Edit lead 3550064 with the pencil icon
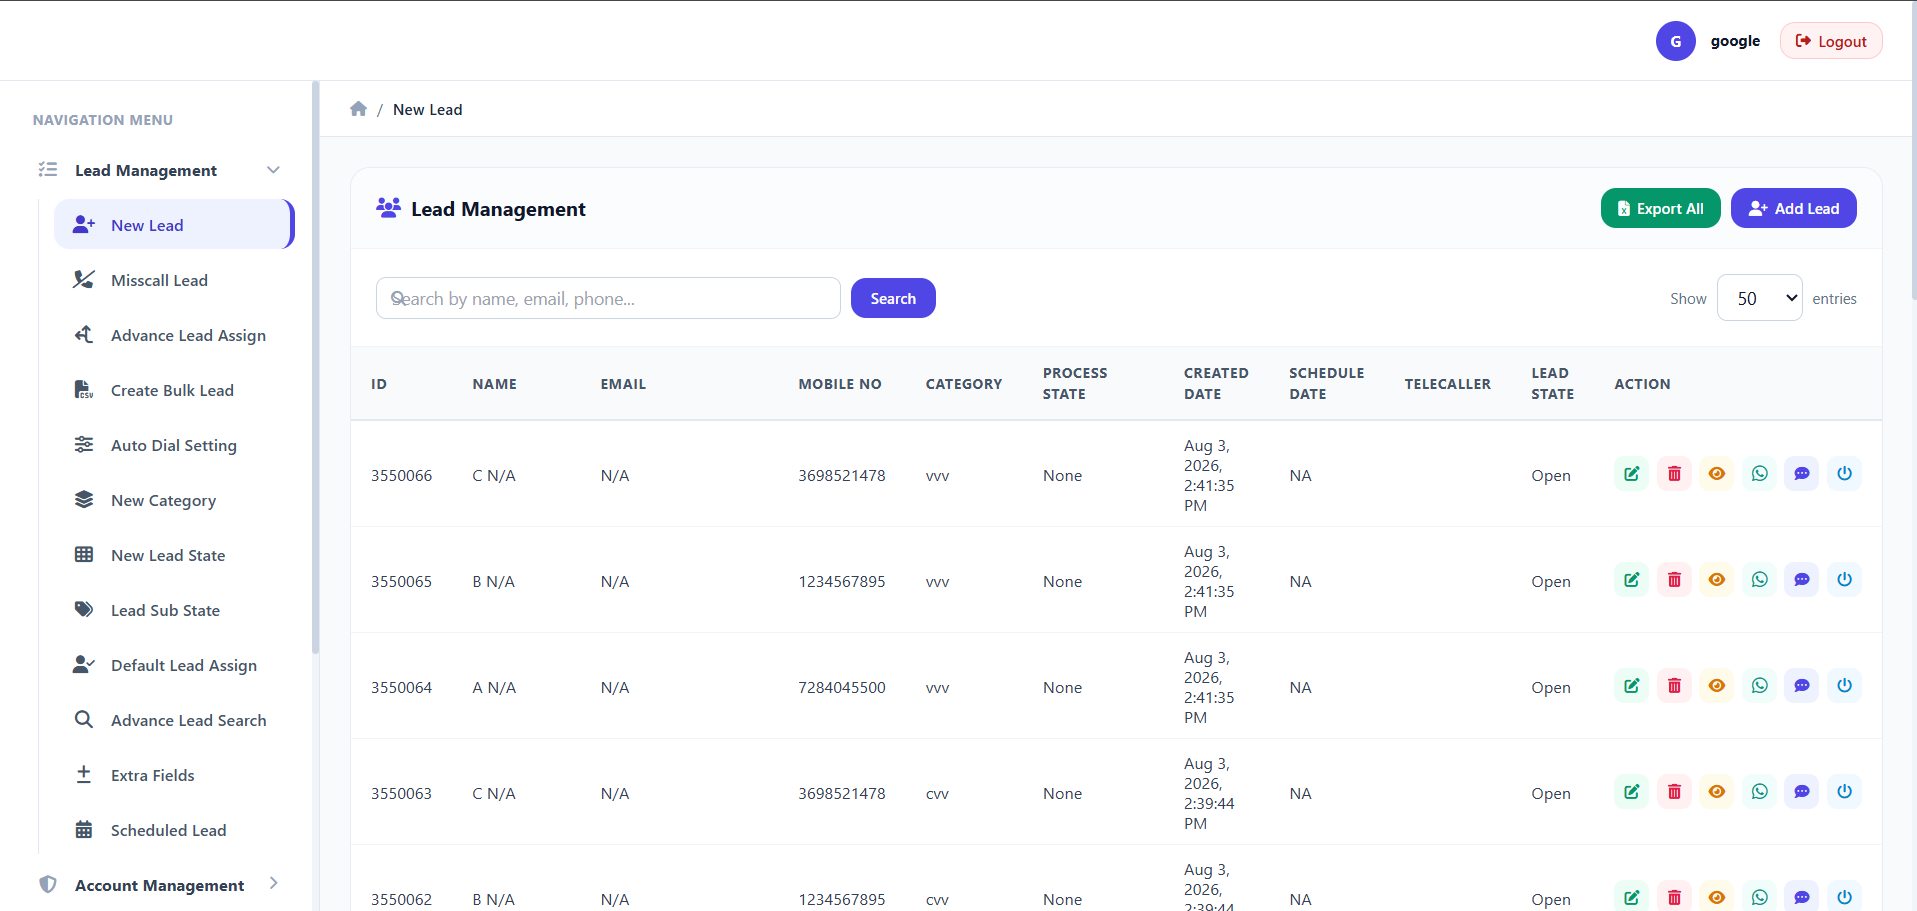Screen dimensions: 1917x911 [x=1631, y=686]
